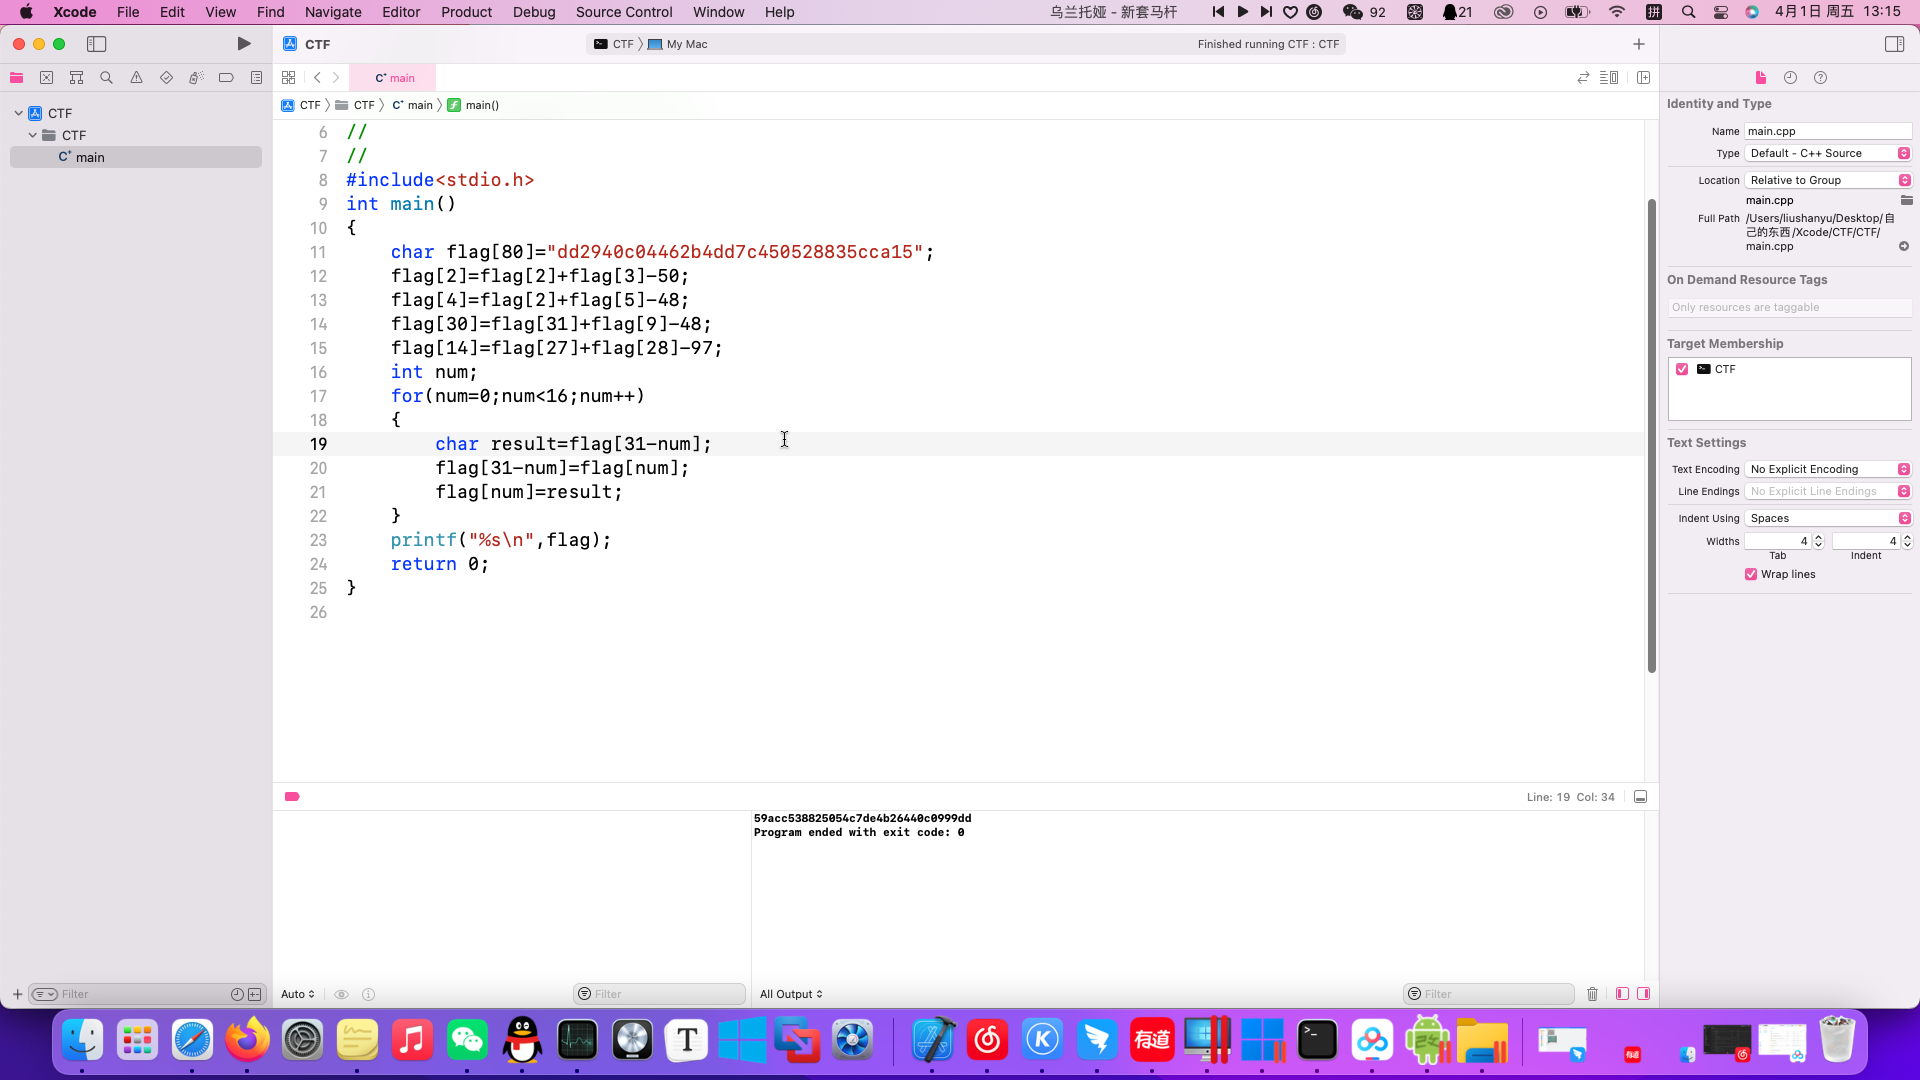The height and width of the screenshot is (1080, 1920).
Task: Open the Indent Using Spaces dropdown
Action: point(1828,518)
